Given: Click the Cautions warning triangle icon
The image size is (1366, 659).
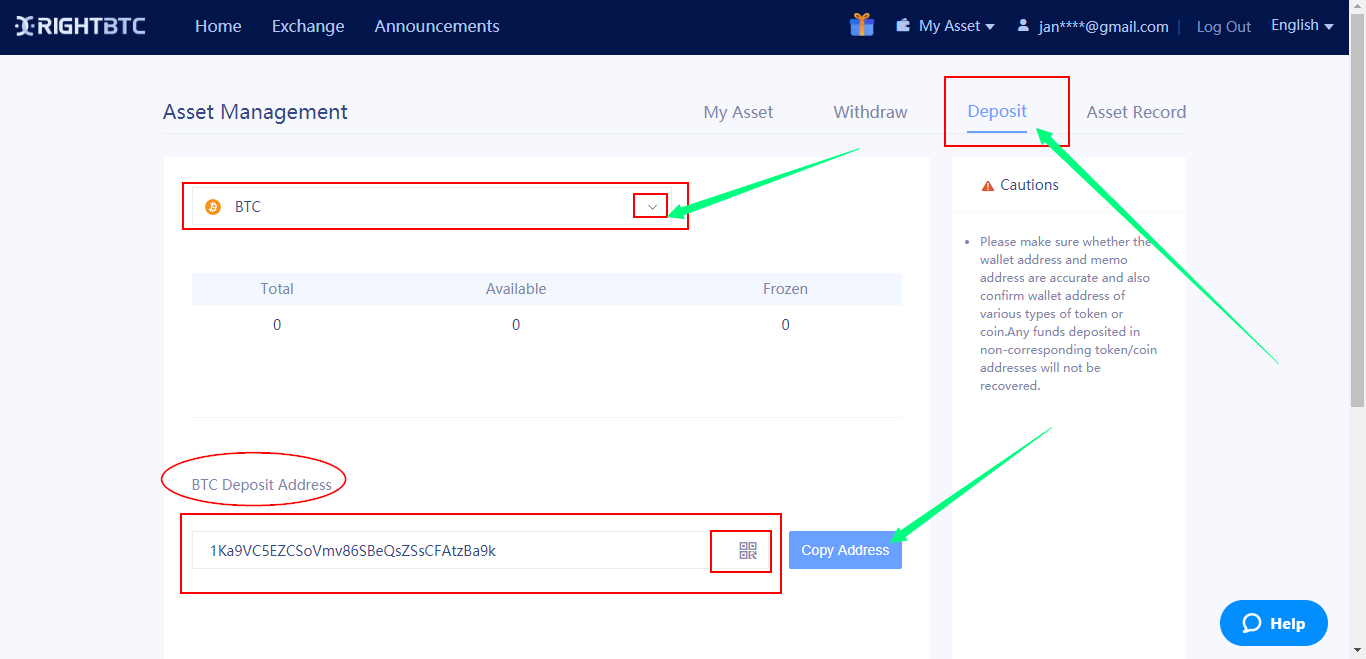Looking at the screenshot, I should tap(988, 185).
